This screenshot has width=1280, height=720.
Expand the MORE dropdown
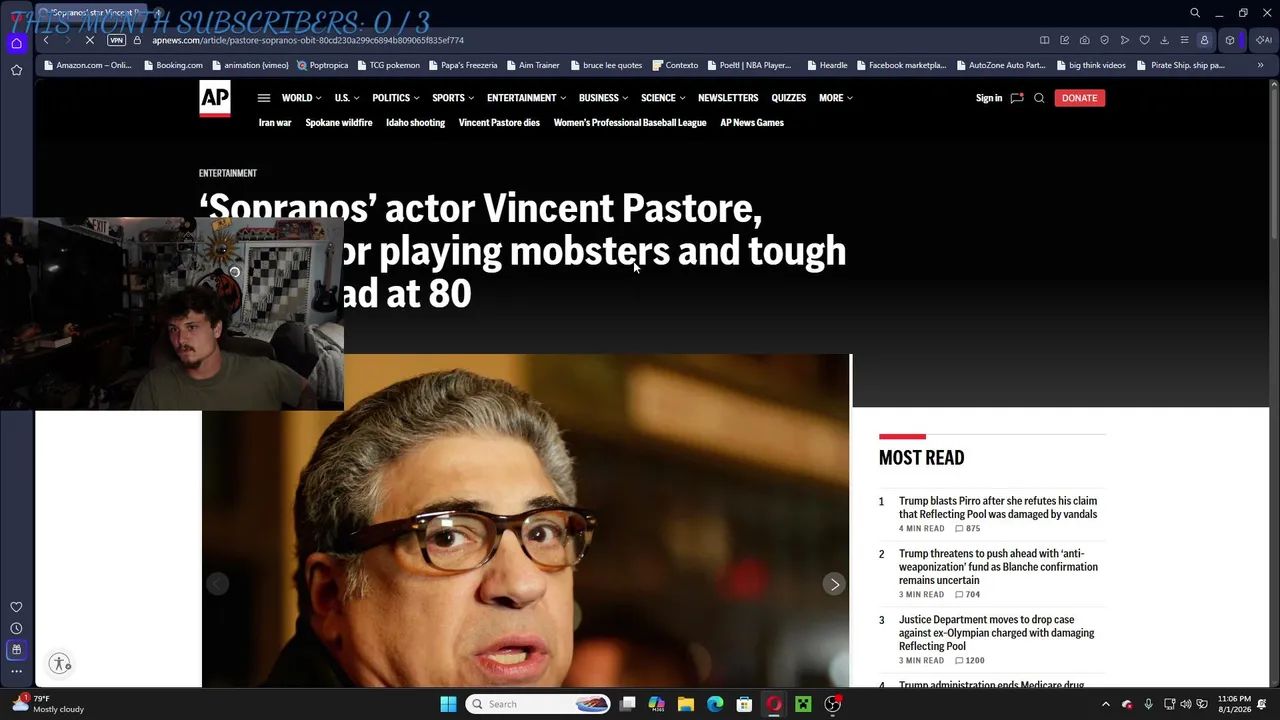click(836, 98)
